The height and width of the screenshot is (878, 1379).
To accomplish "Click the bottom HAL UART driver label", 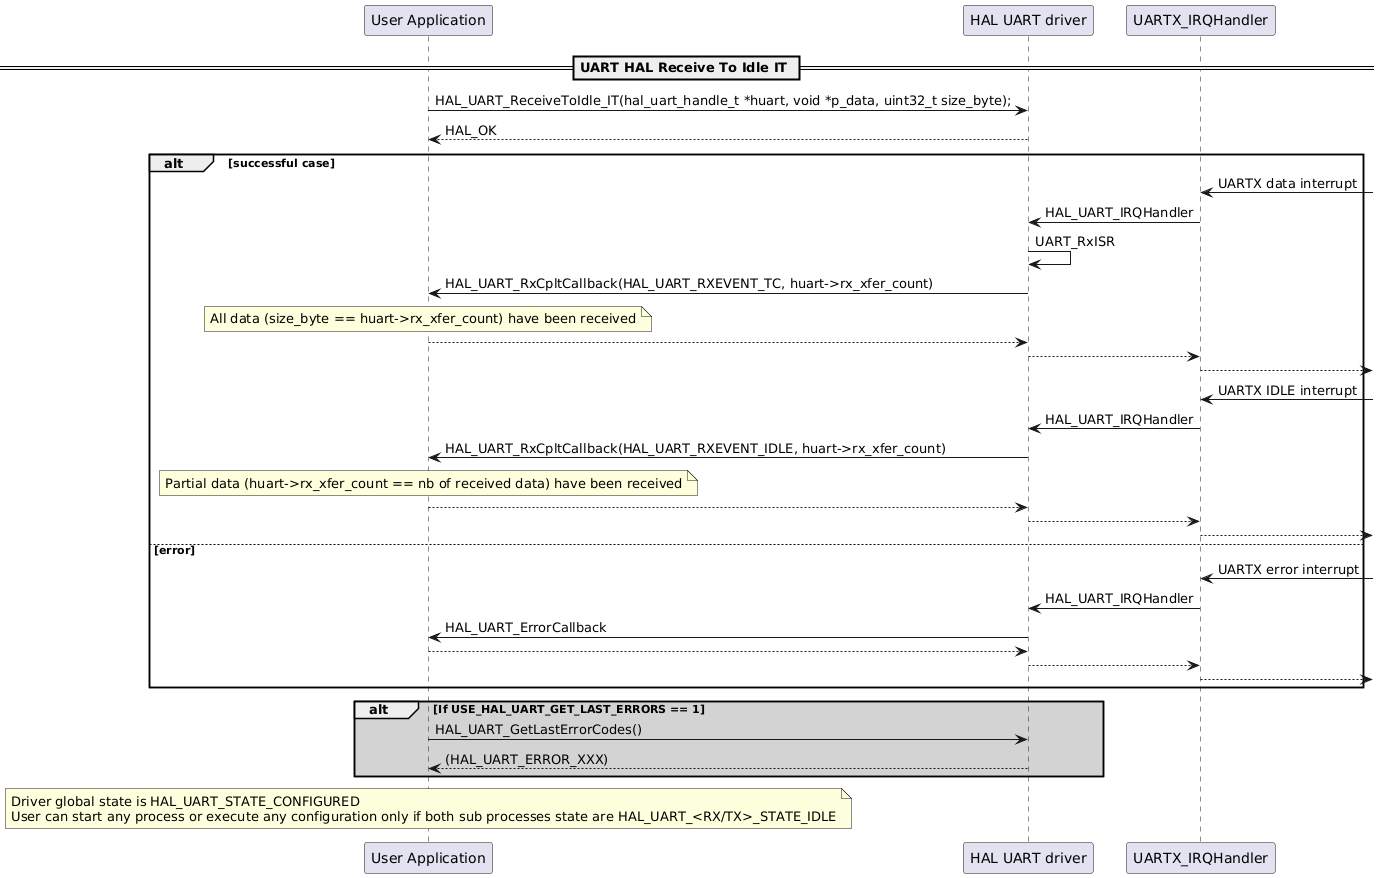I will (1027, 857).
